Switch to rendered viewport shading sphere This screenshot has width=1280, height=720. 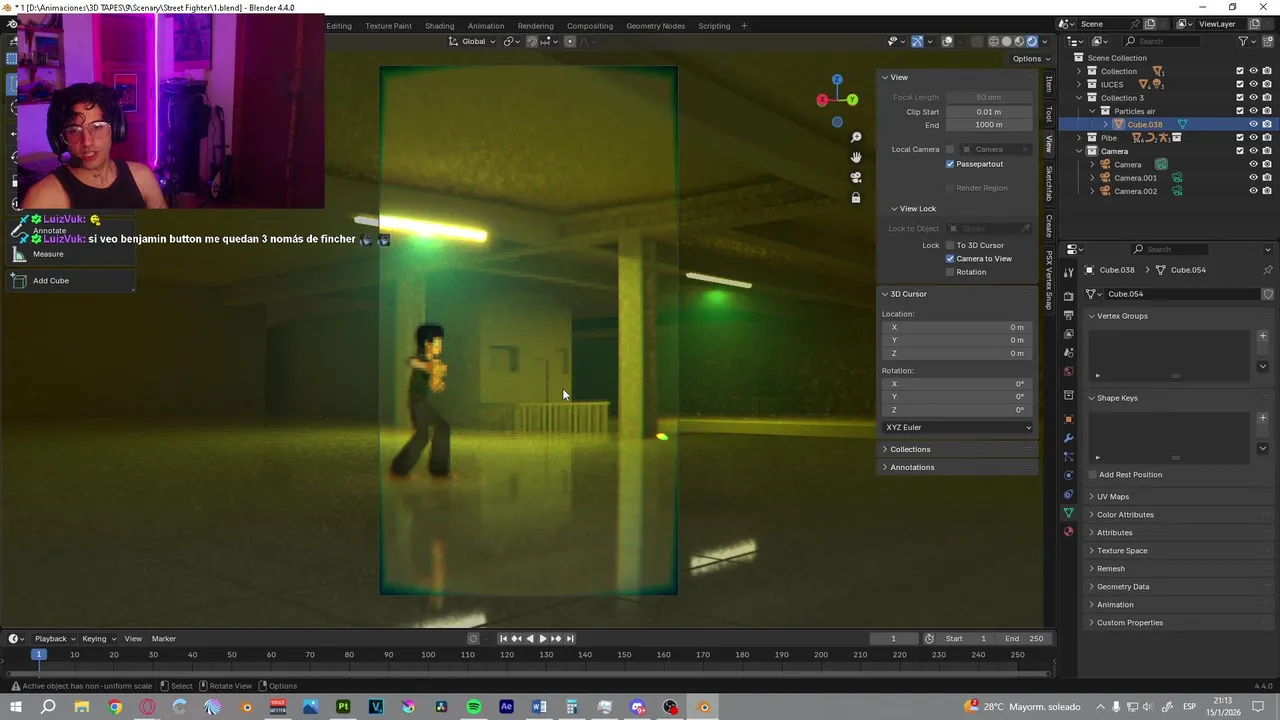(1032, 41)
